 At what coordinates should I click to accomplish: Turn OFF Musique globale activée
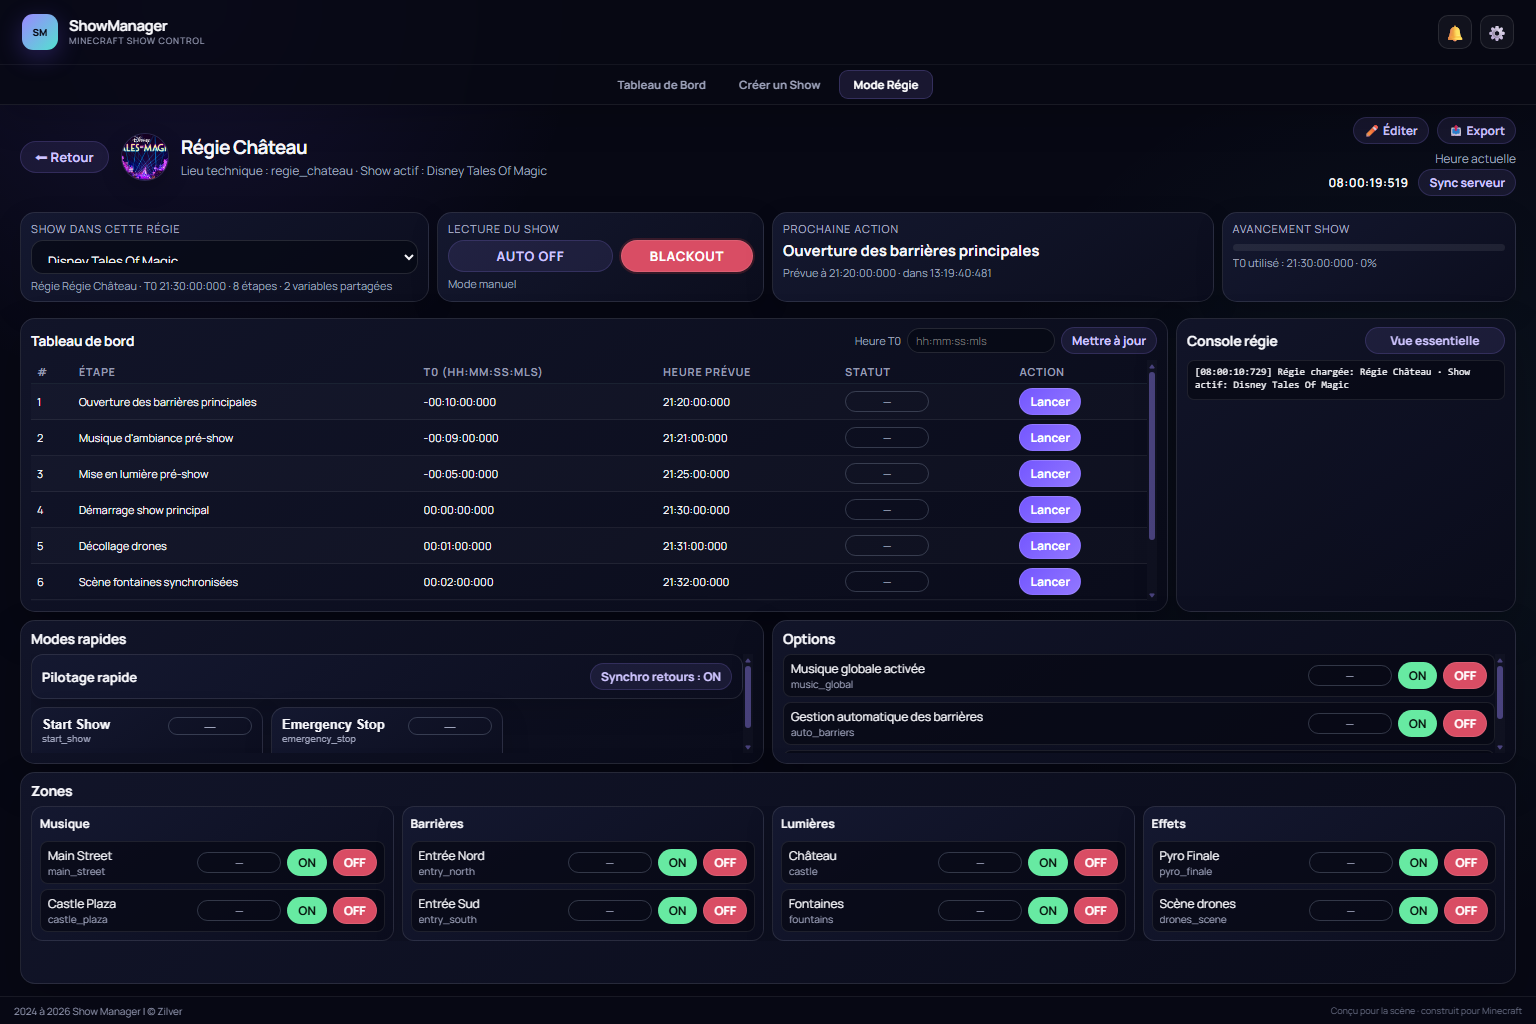pyautogui.click(x=1465, y=676)
